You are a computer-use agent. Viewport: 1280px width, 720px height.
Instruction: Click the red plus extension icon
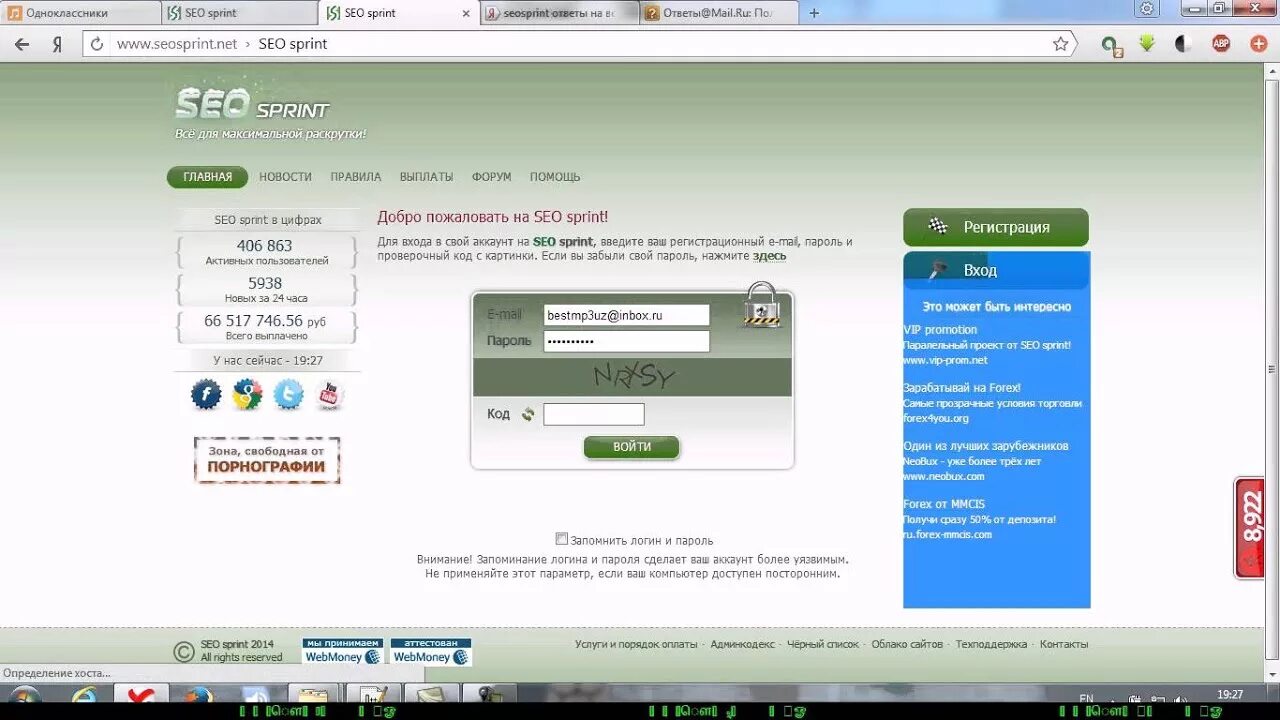(1259, 44)
